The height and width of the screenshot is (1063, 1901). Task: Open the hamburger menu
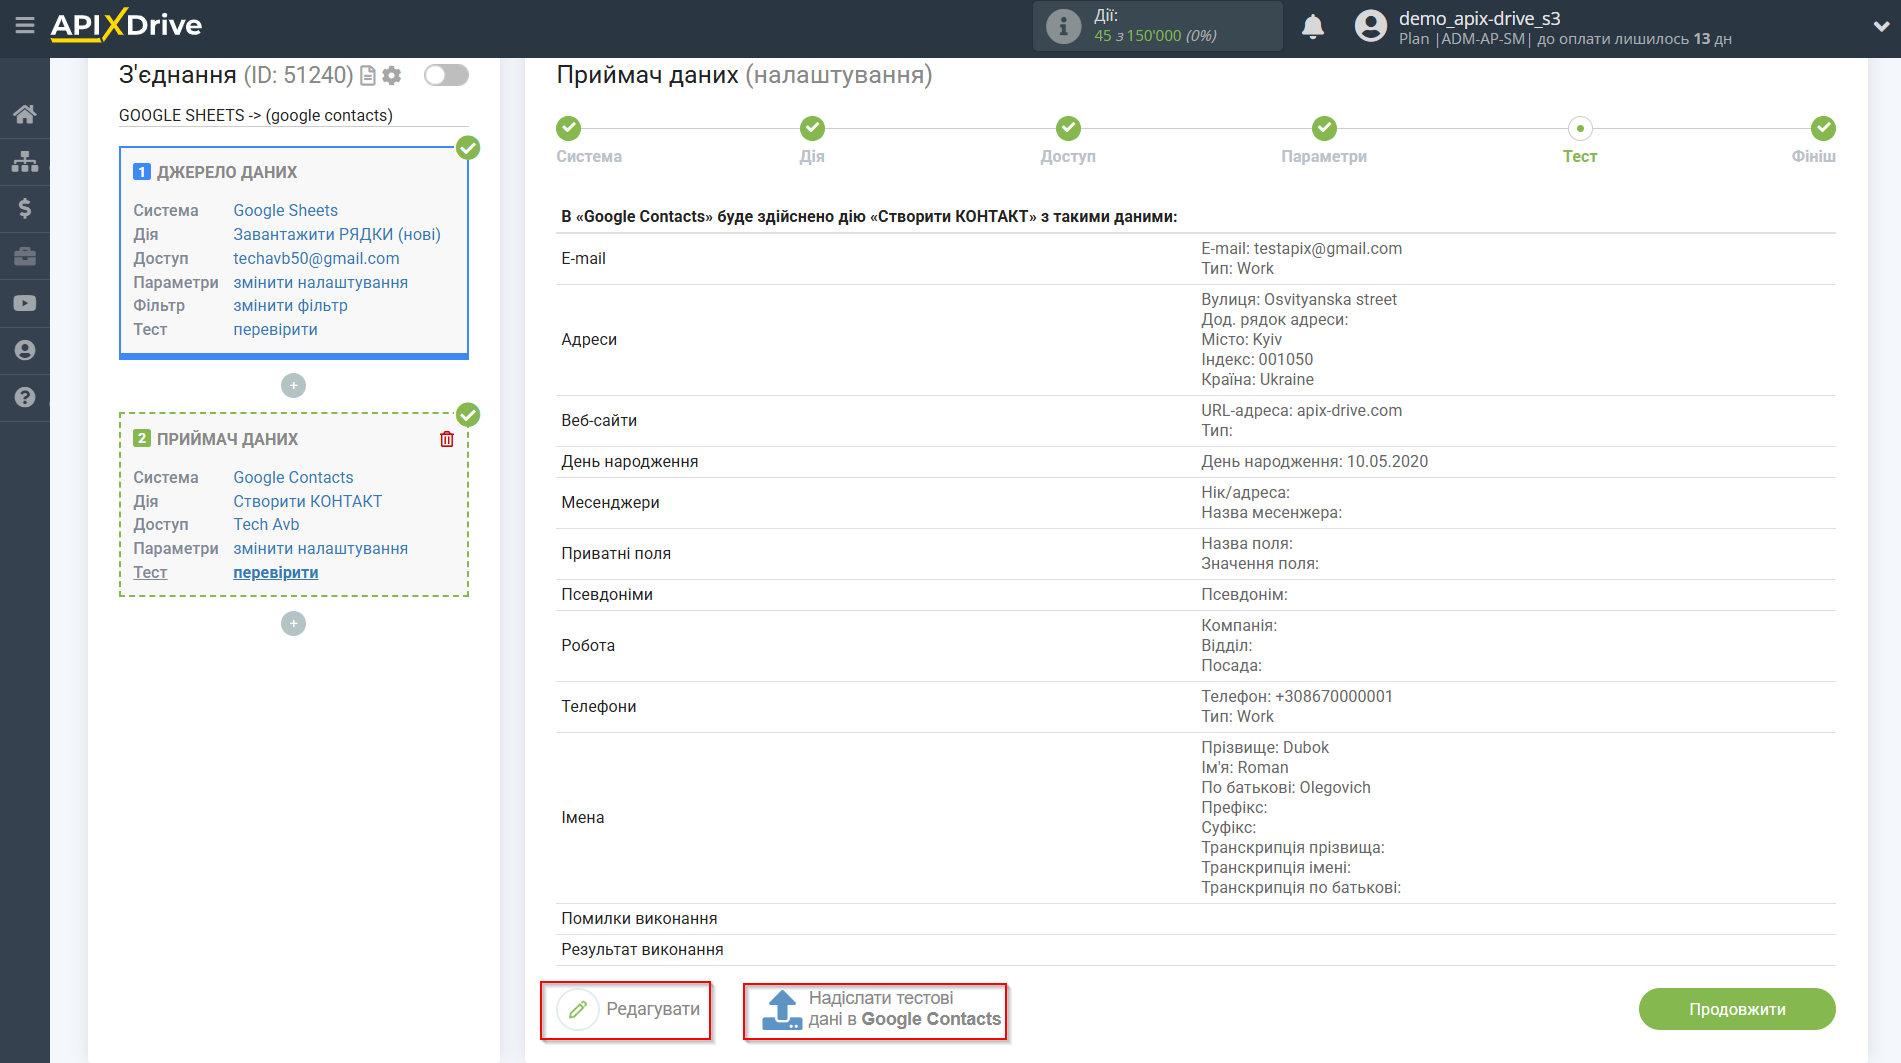pyautogui.click(x=25, y=25)
